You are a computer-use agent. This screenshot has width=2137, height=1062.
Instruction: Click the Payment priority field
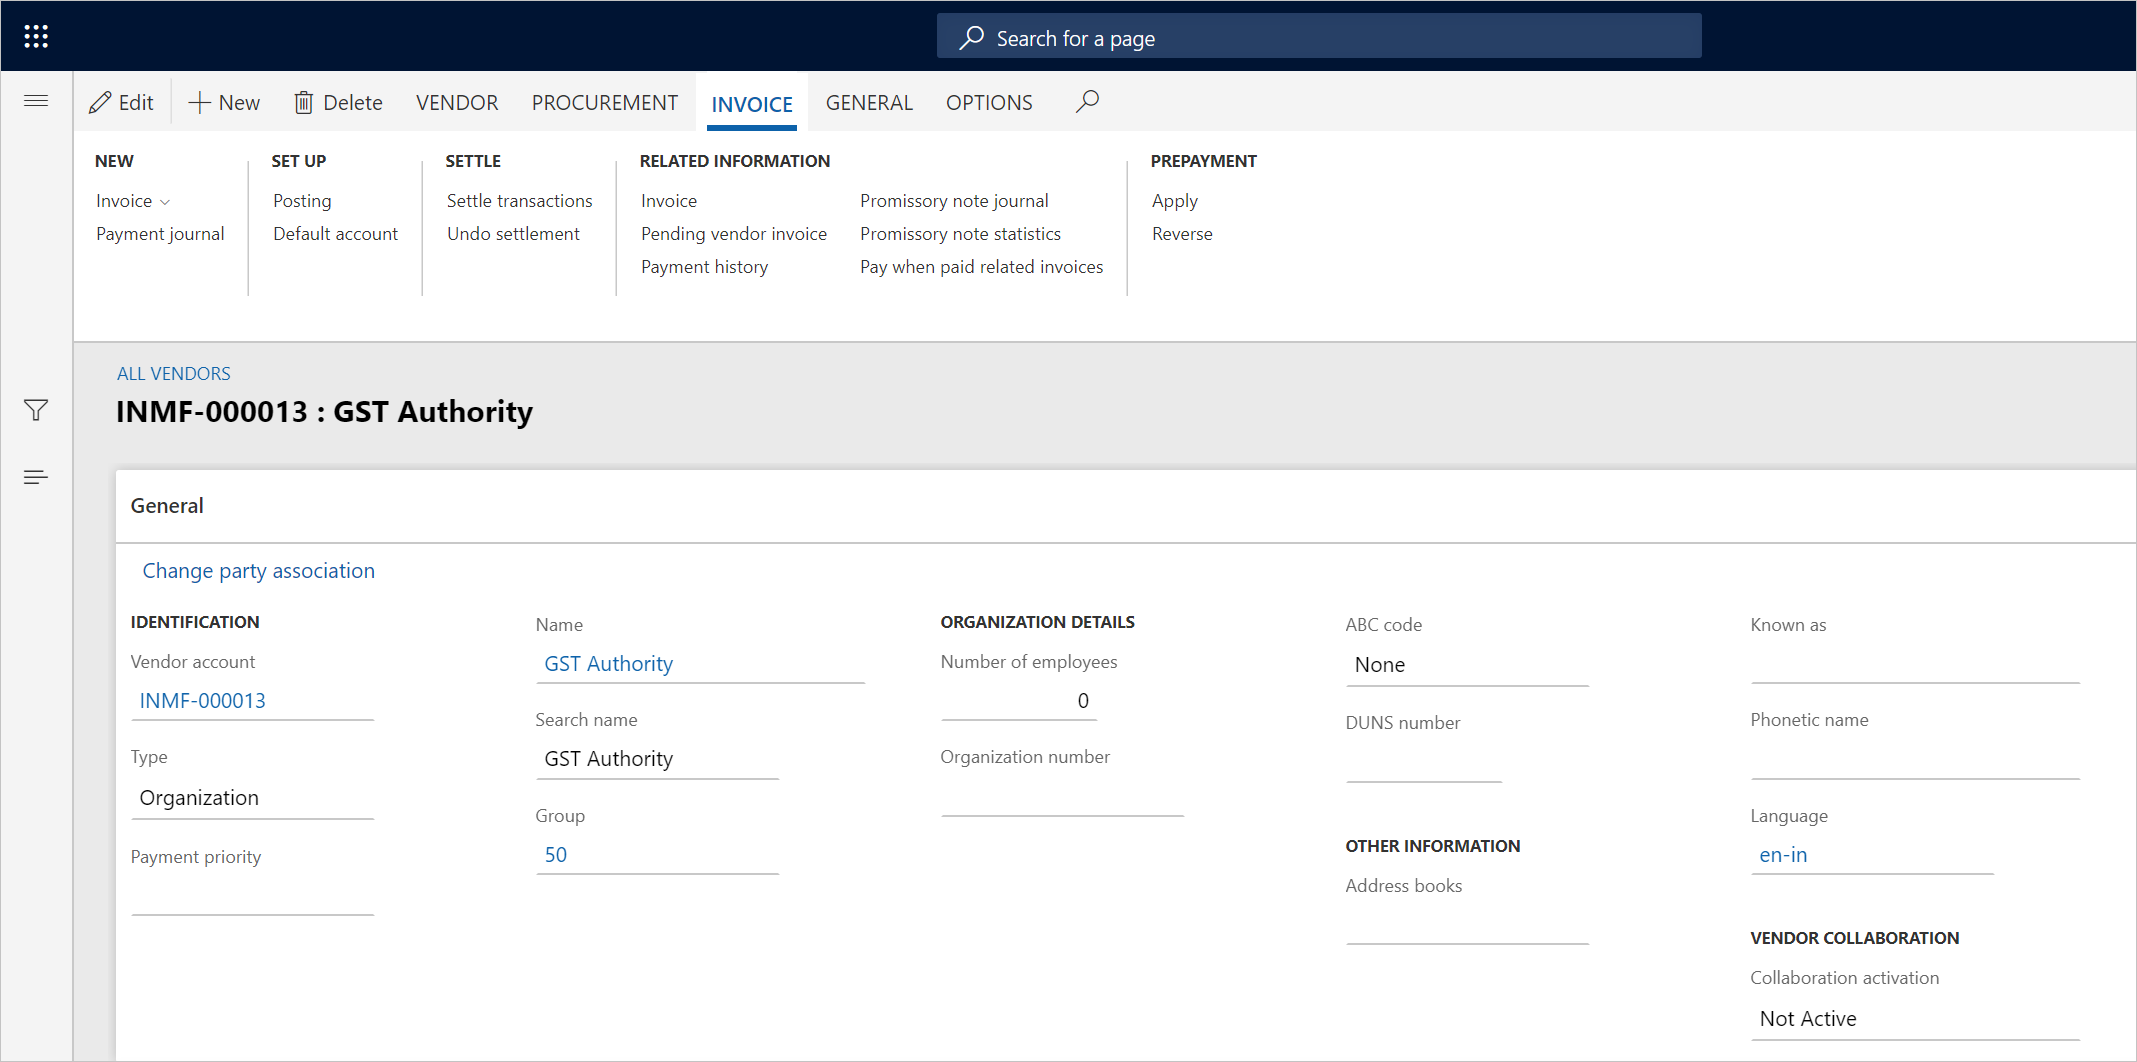coord(252,896)
